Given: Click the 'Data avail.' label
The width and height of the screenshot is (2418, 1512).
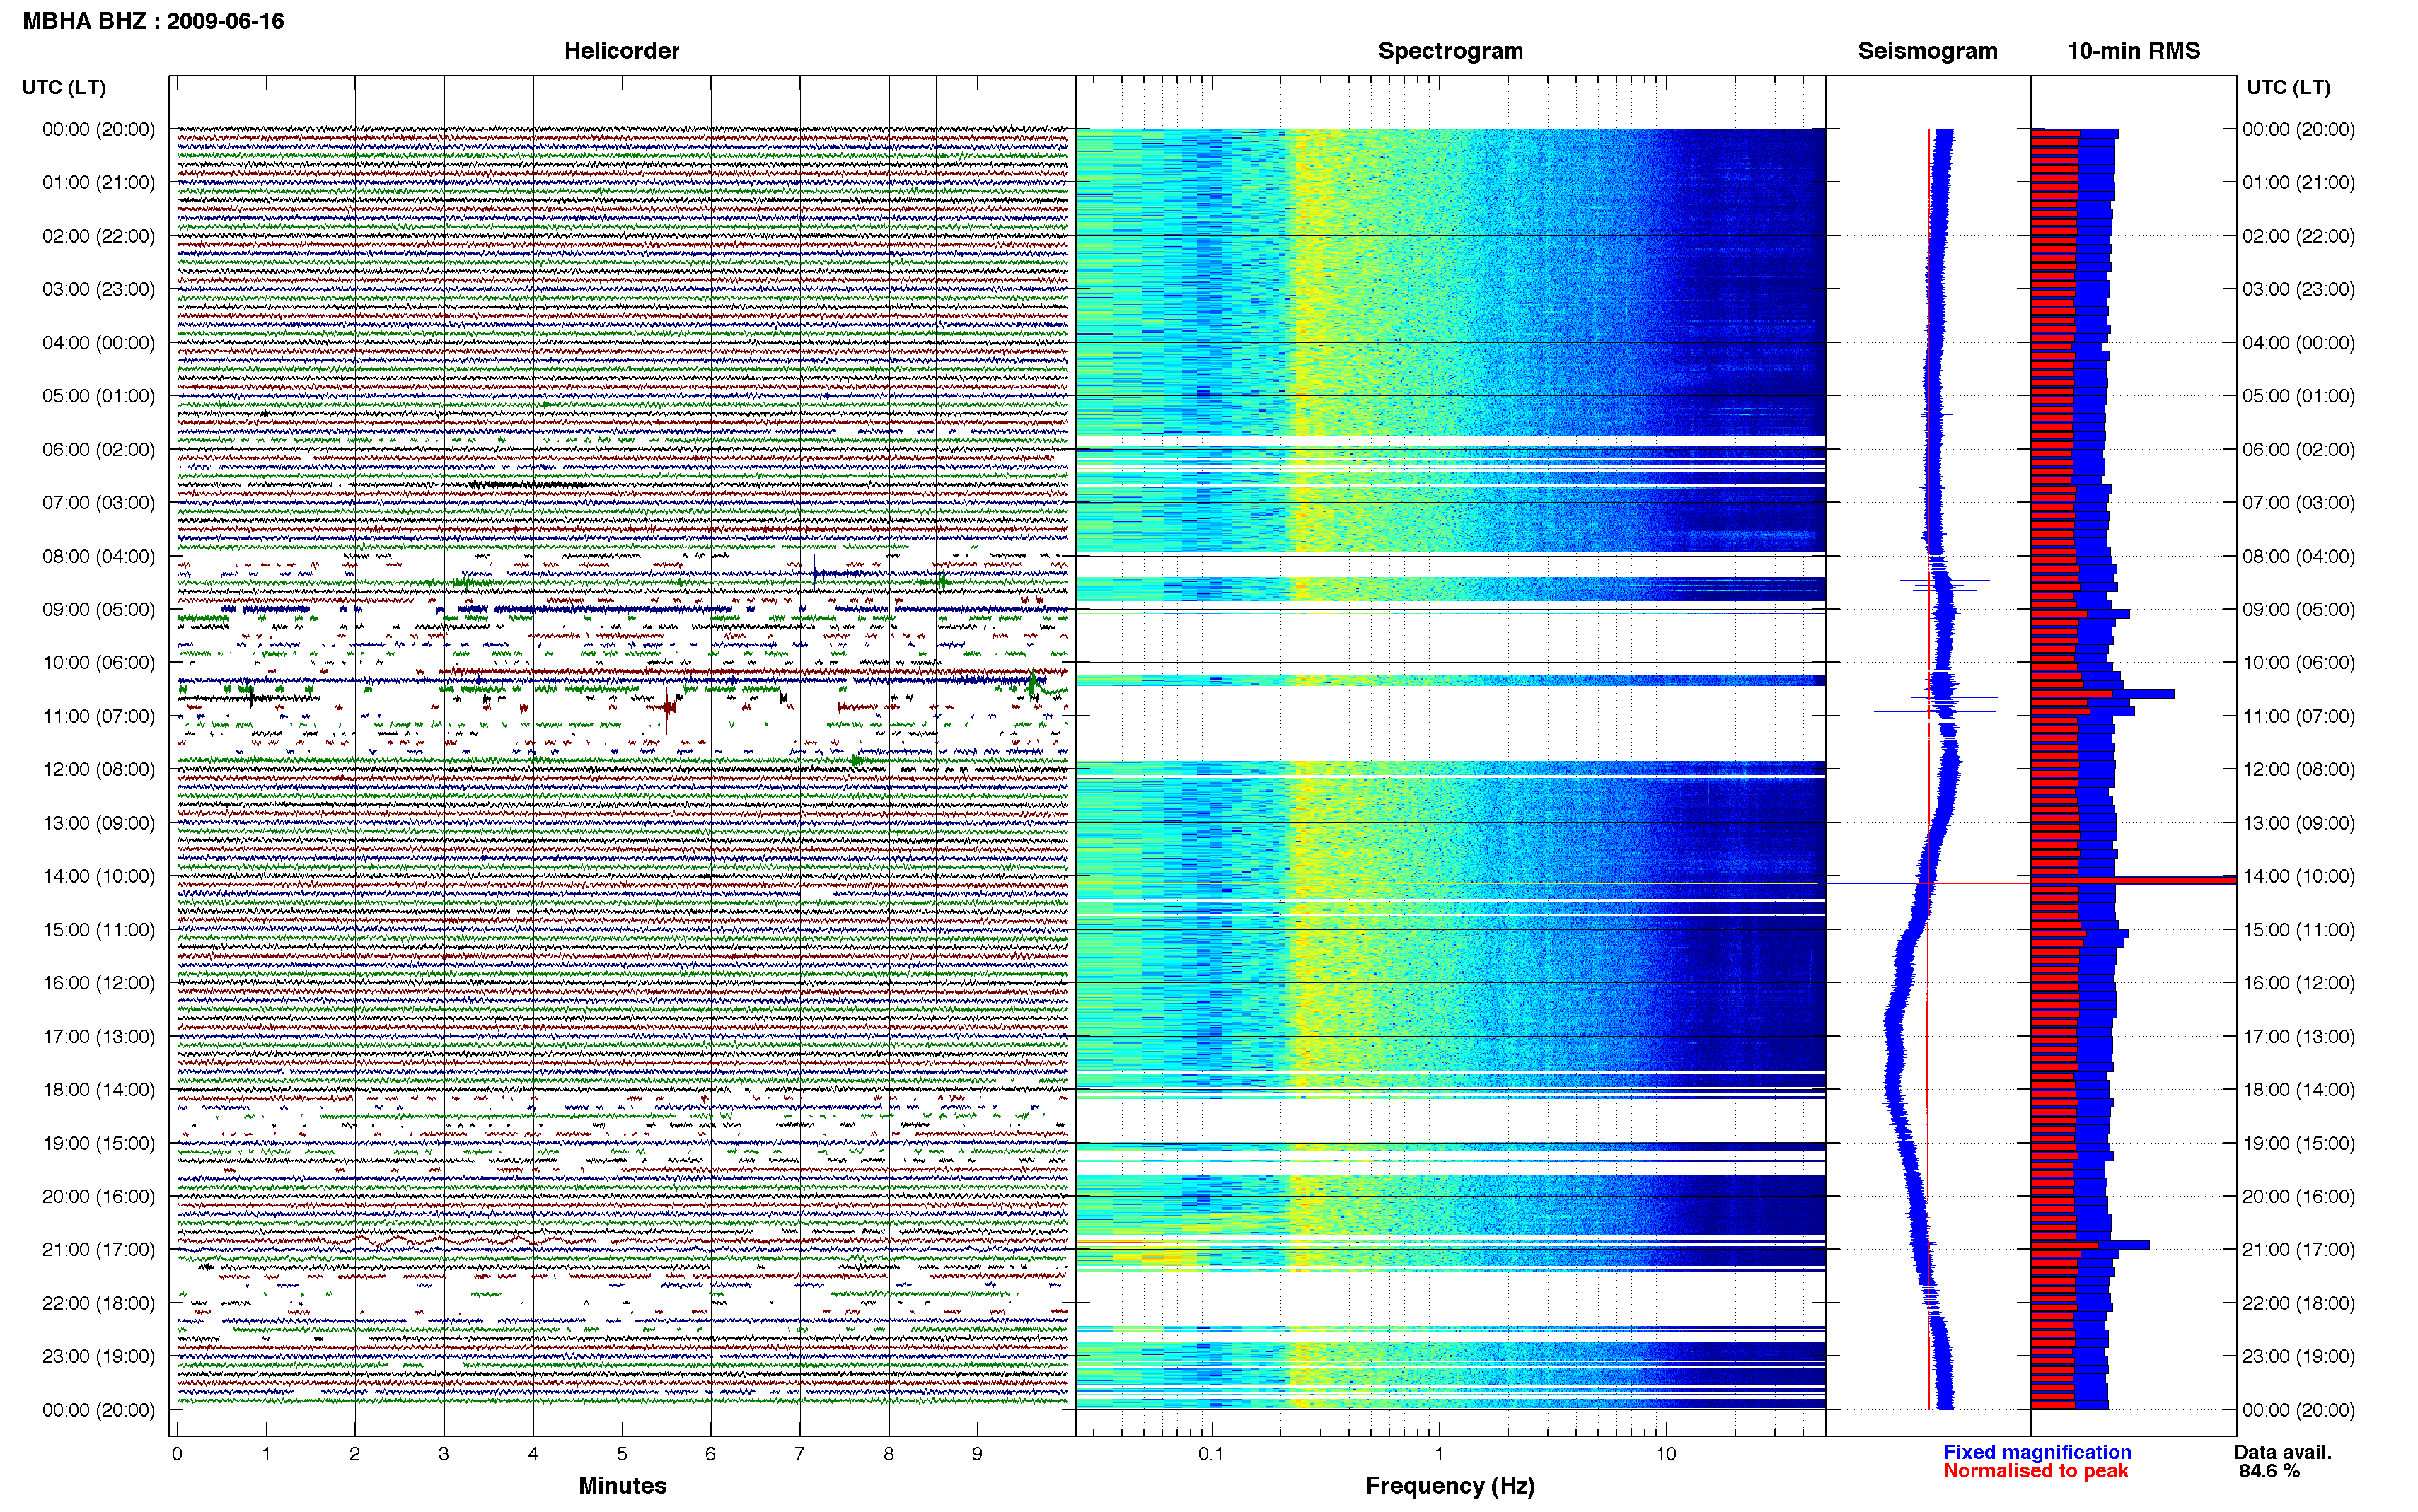Looking at the screenshot, I should (x=2283, y=1452).
